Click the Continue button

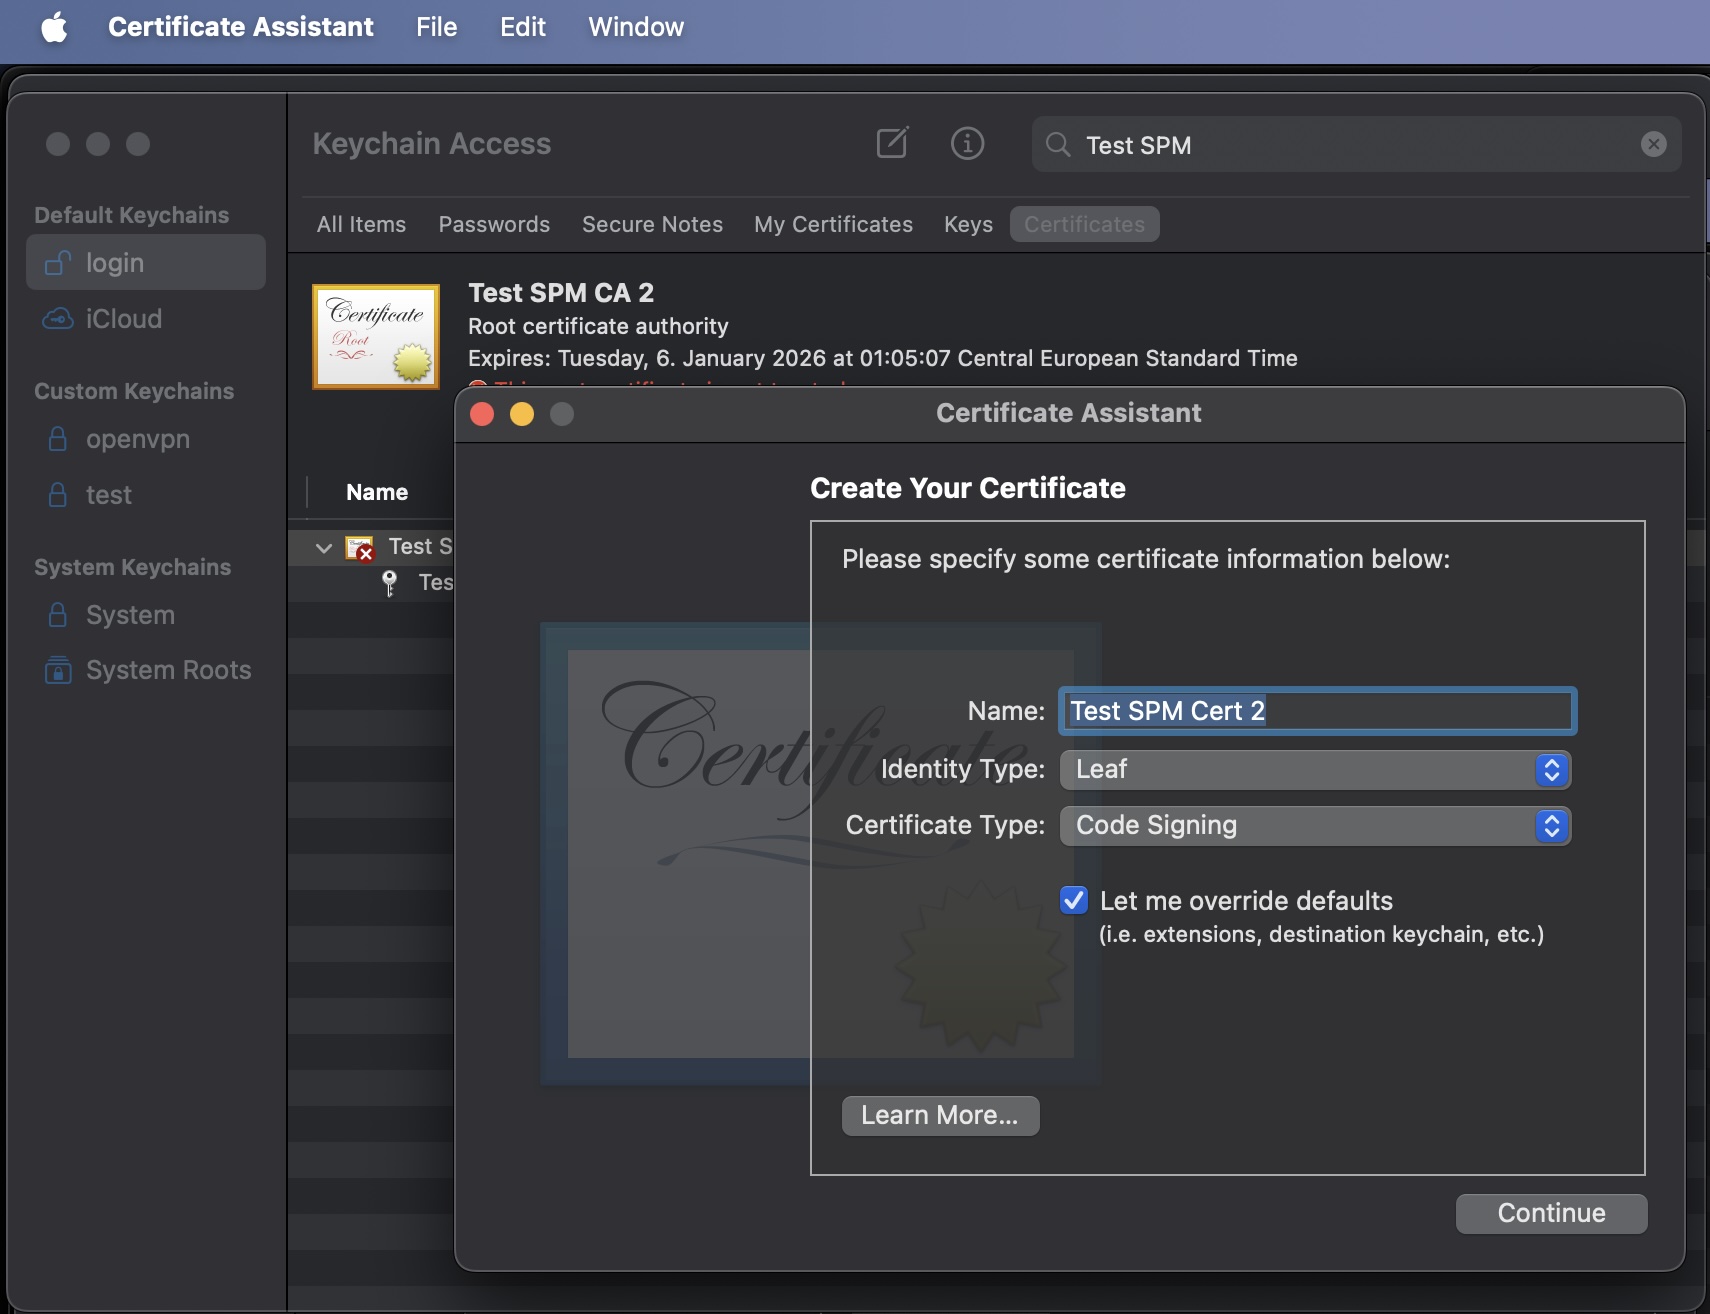[x=1551, y=1214]
